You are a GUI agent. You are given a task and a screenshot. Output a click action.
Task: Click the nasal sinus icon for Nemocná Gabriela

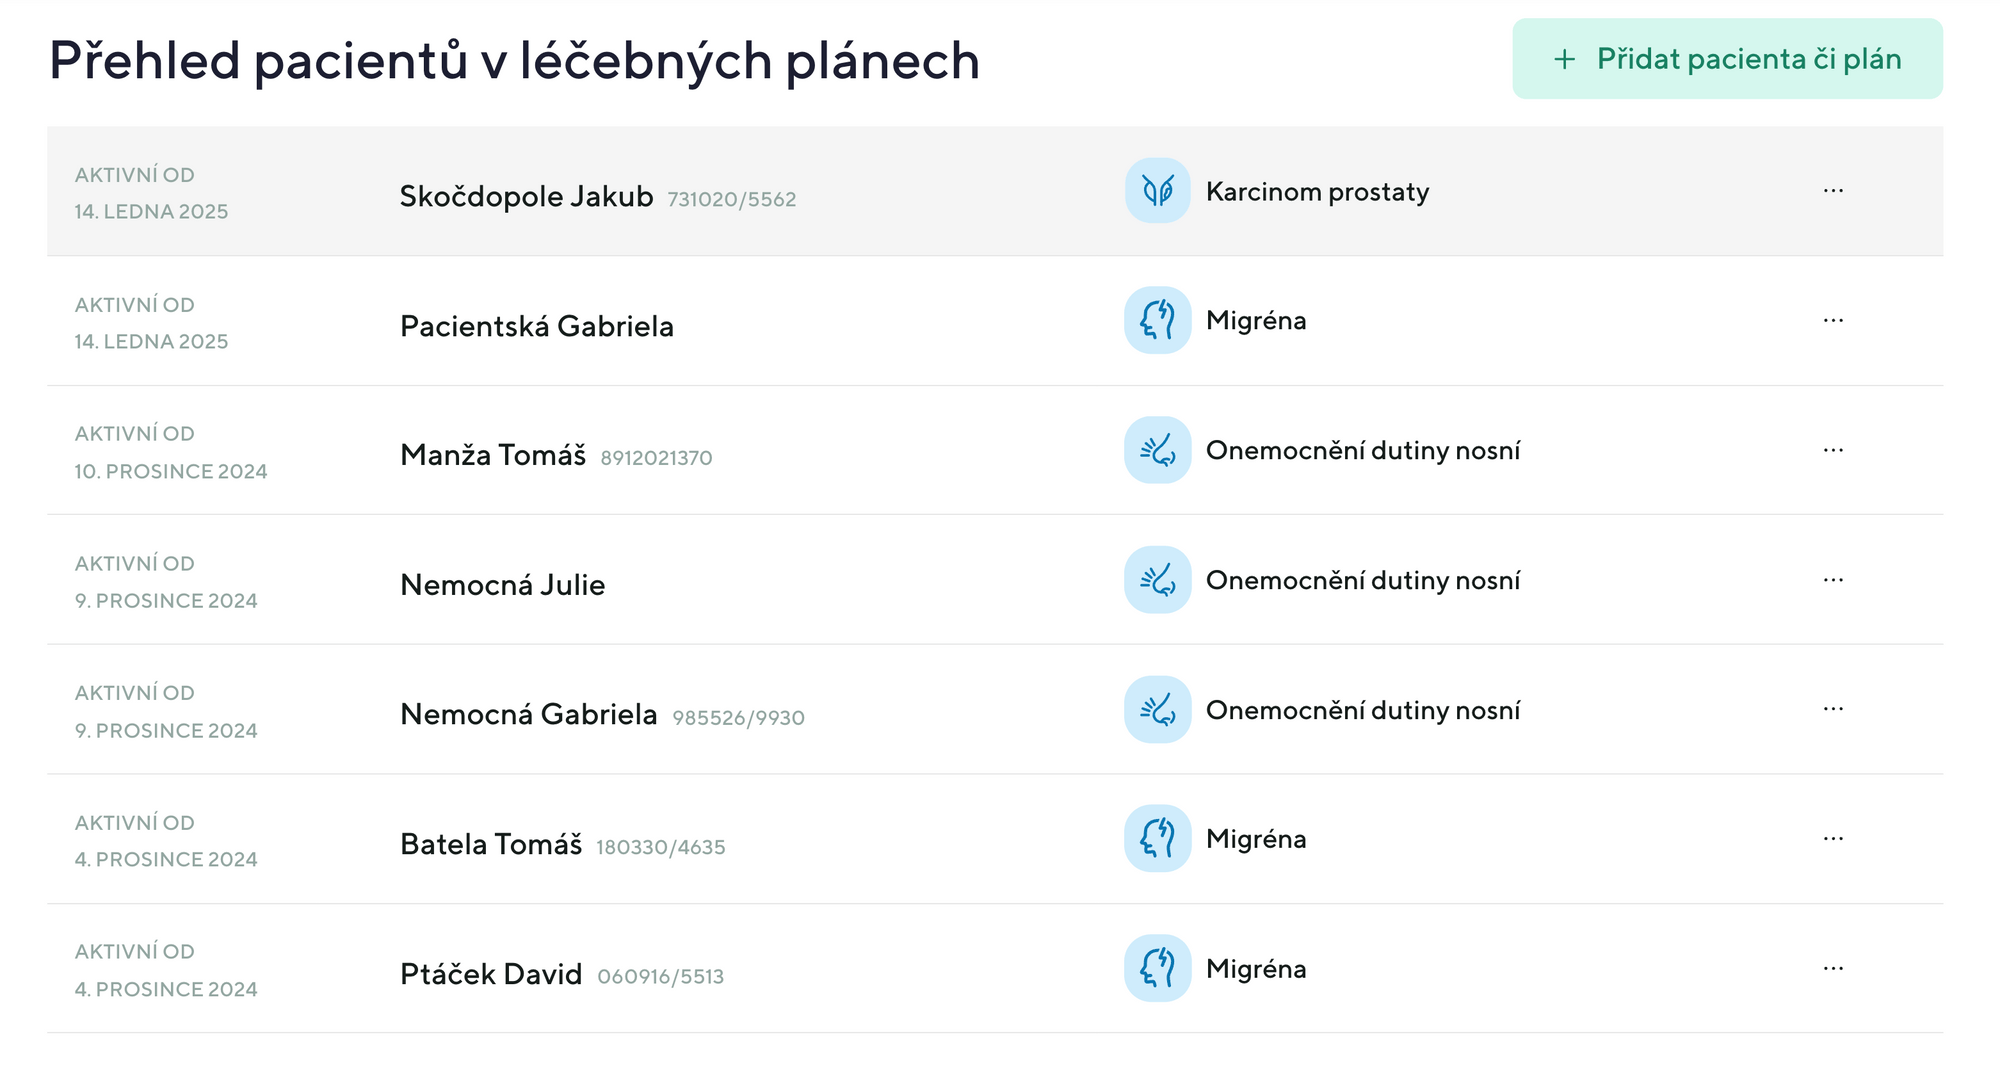coord(1156,710)
